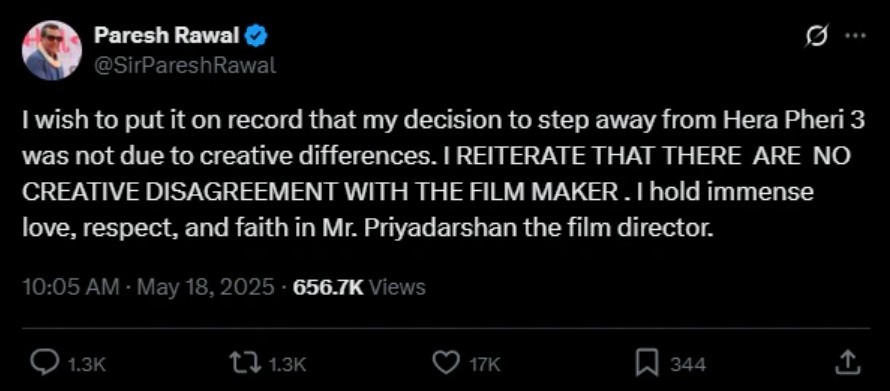Click the blue verified badge
This screenshot has width=890, height=391.
click(x=257, y=37)
